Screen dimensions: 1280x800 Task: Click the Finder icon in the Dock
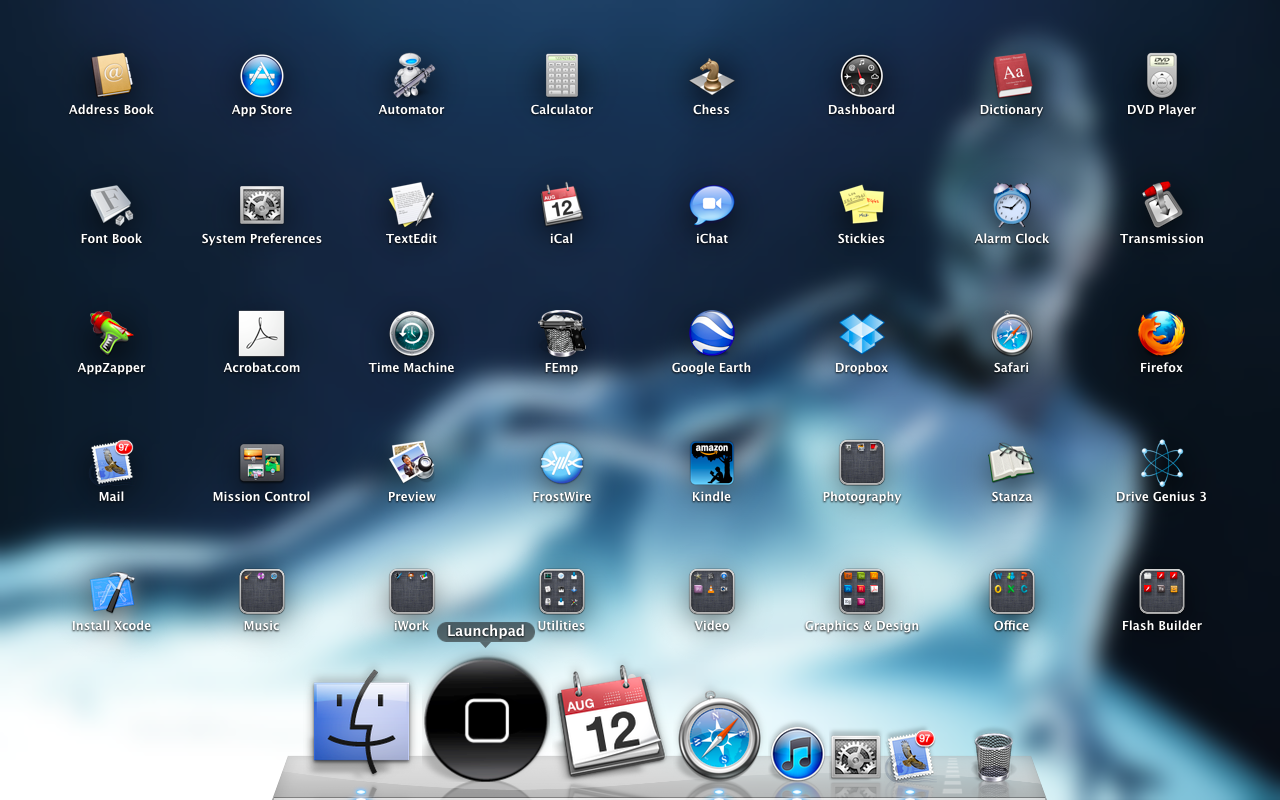[x=362, y=722]
